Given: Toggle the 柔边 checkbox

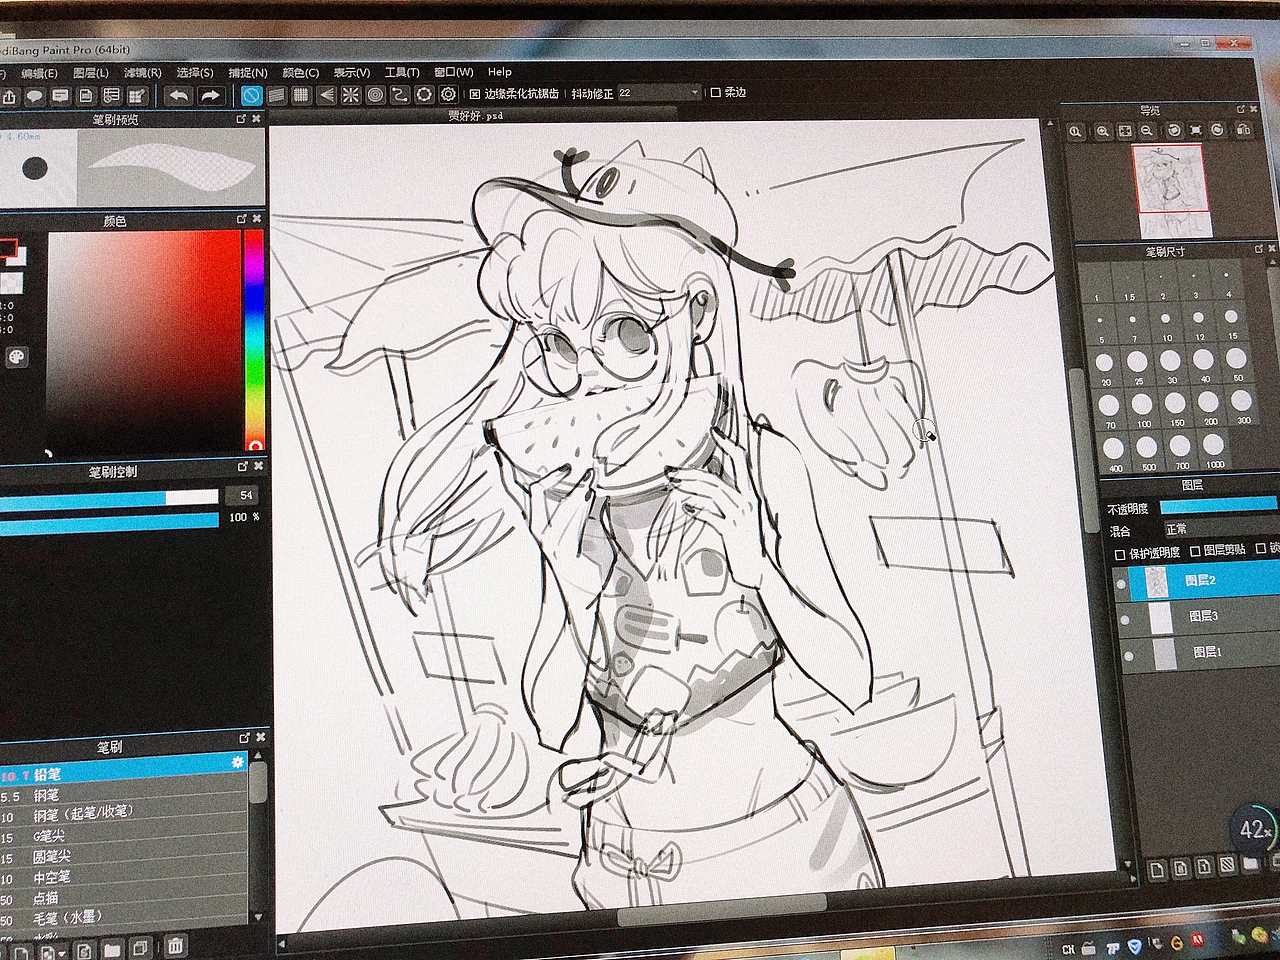Looking at the screenshot, I should tap(715, 92).
